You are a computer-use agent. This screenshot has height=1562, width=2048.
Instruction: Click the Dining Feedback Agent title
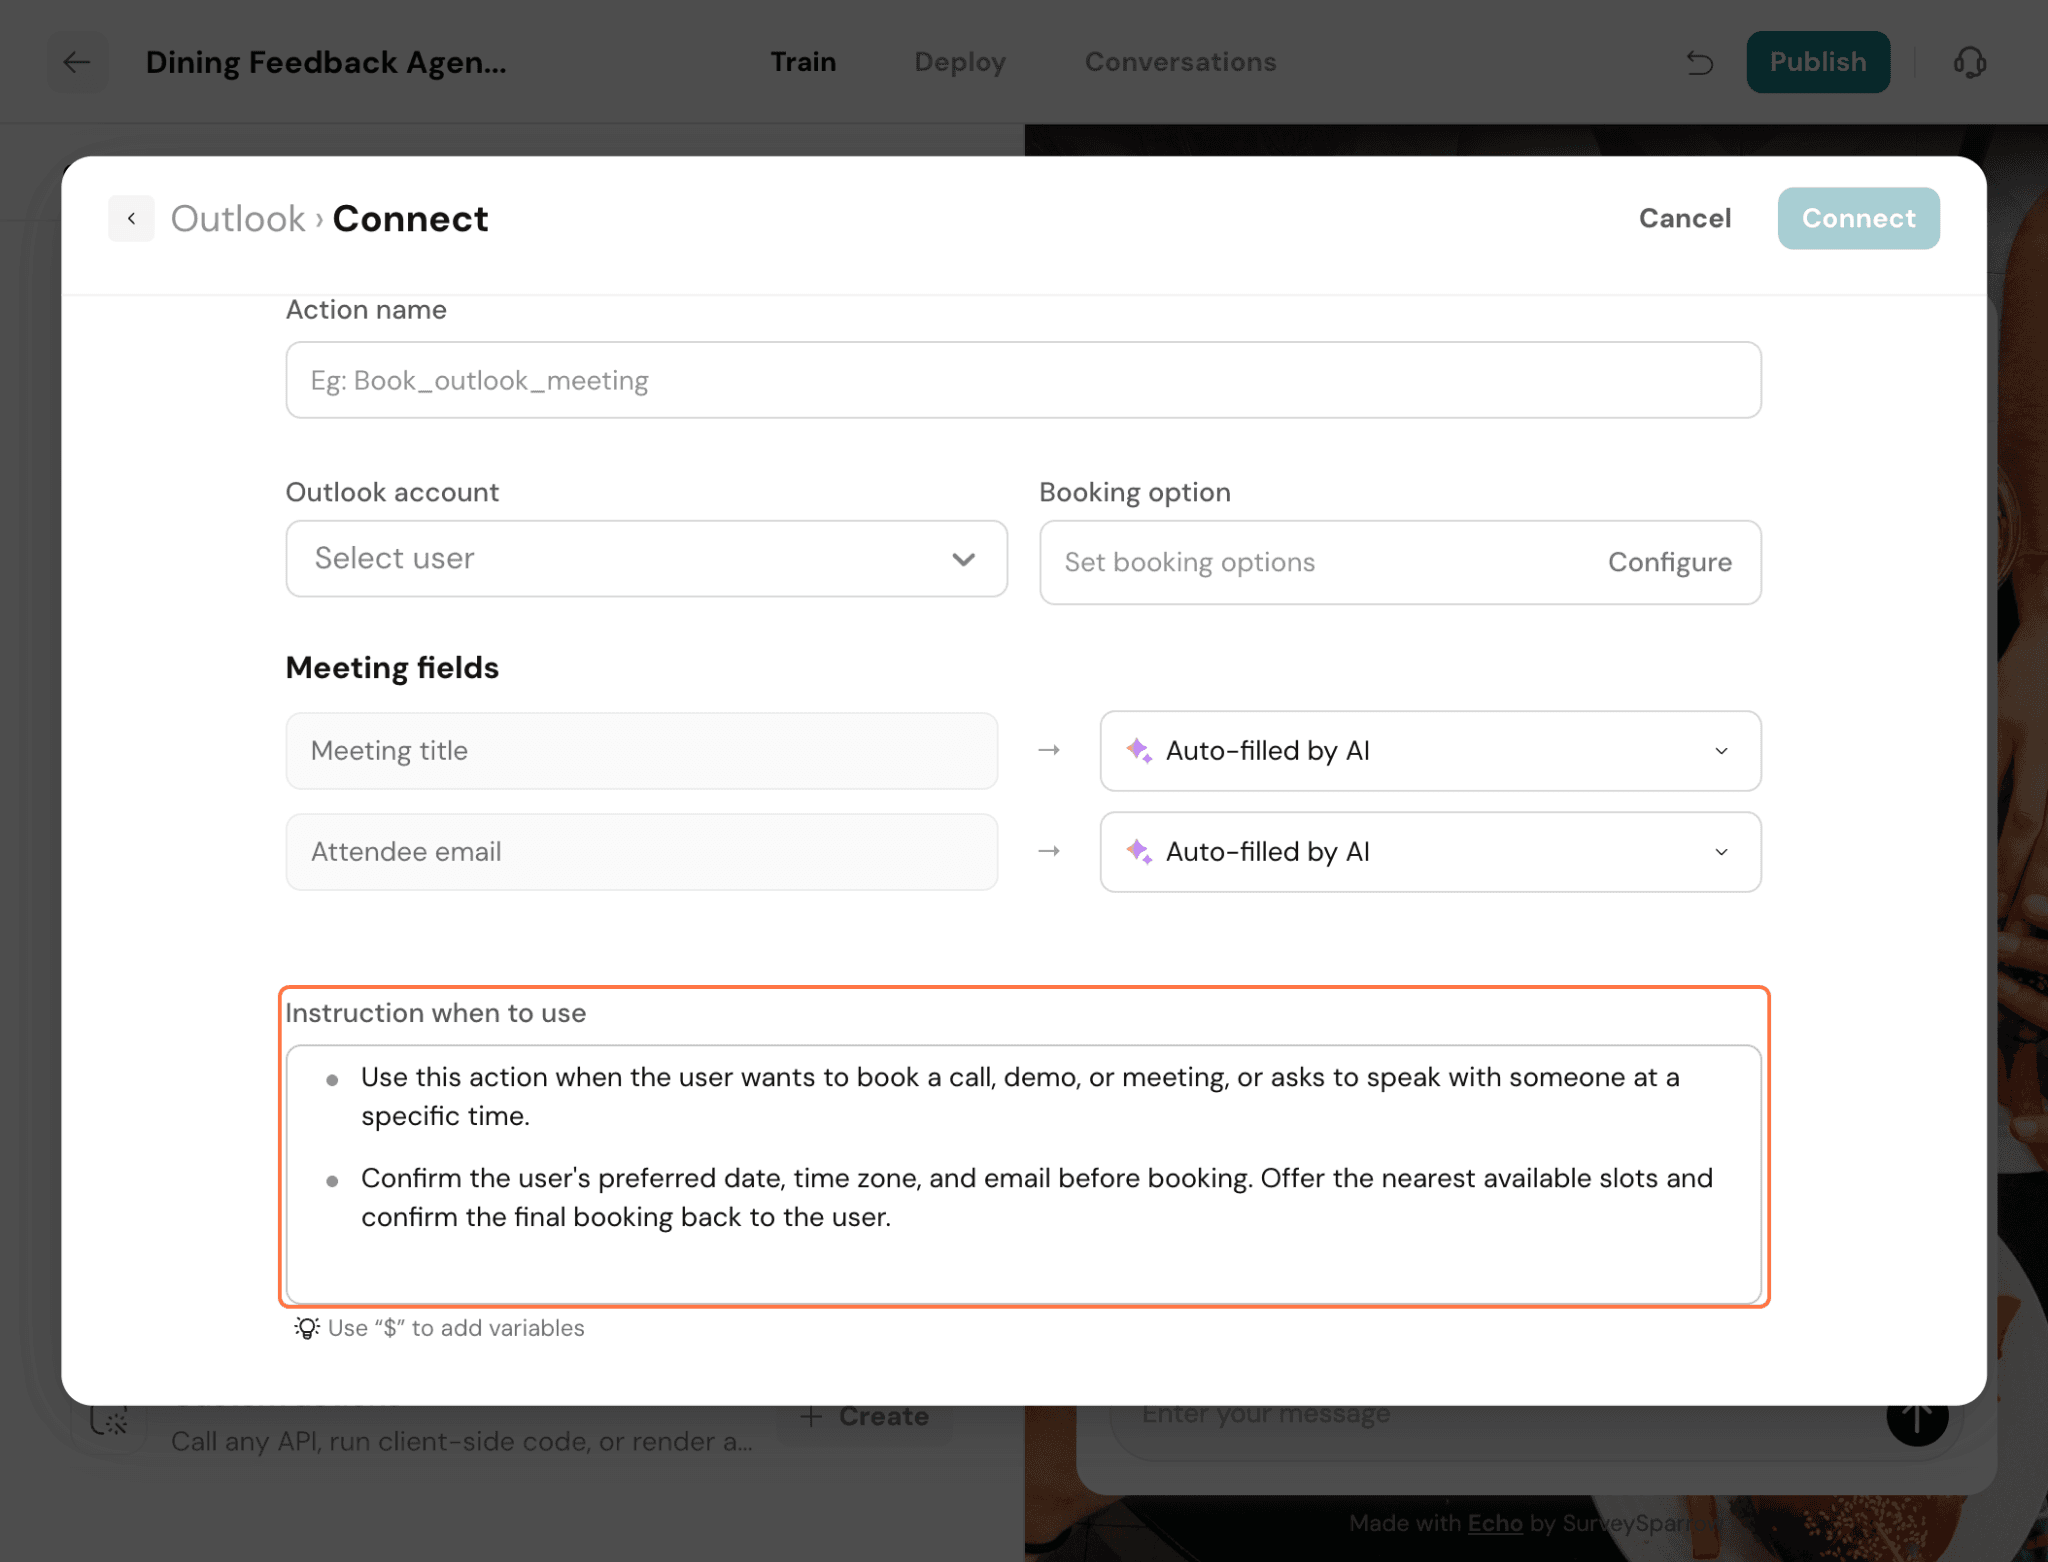pyautogui.click(x=326, y=62)
